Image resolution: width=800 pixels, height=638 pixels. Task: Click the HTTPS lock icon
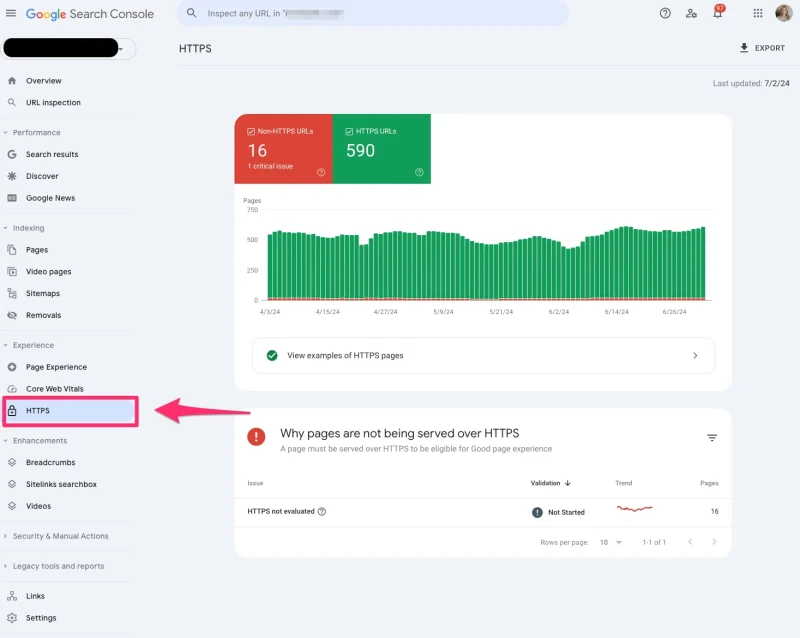[x=12, y=410]
